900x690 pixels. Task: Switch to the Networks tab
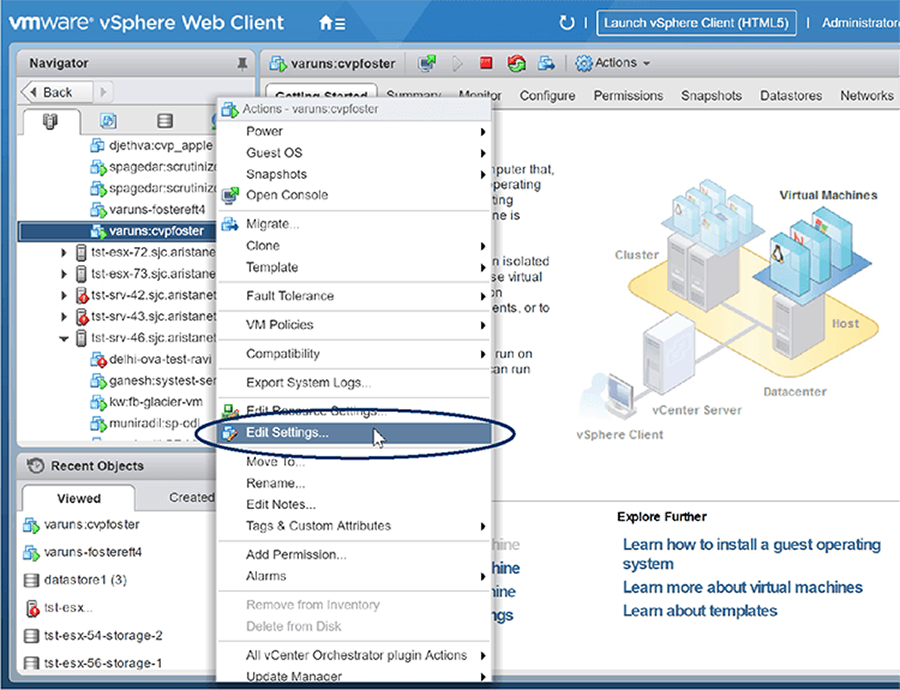coord(867,96)
